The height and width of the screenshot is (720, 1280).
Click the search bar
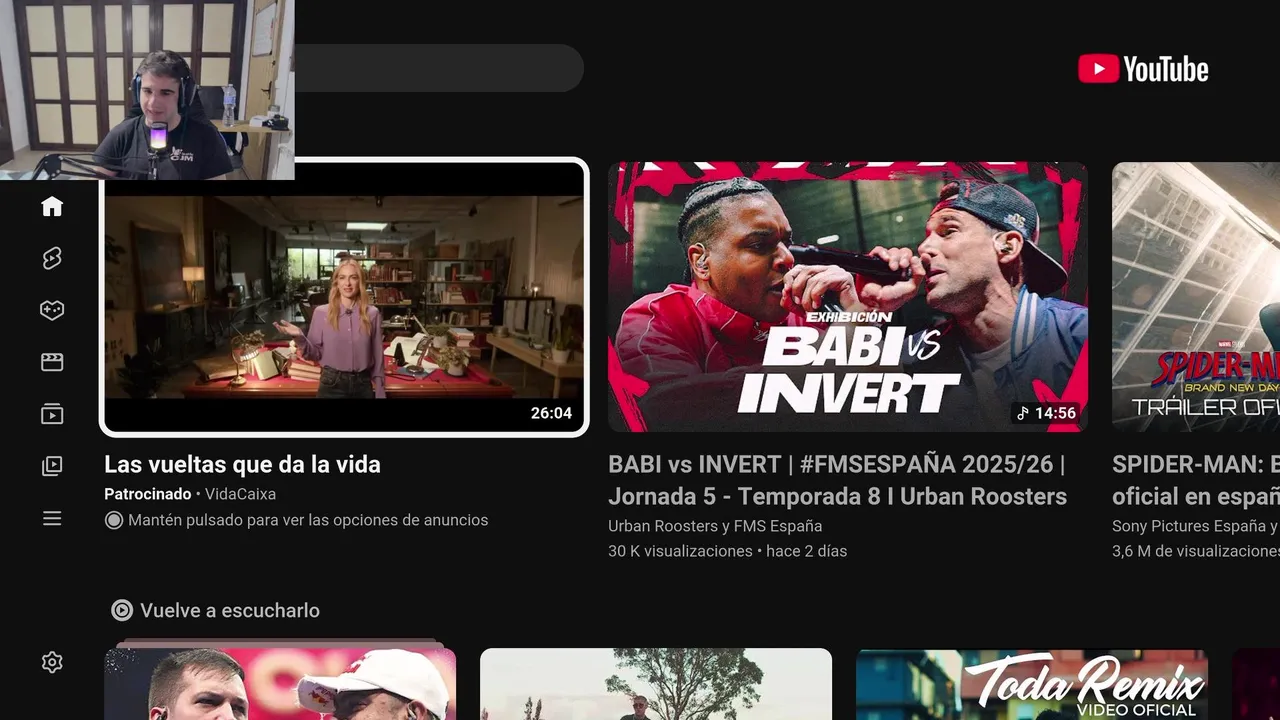coord(438,68)
